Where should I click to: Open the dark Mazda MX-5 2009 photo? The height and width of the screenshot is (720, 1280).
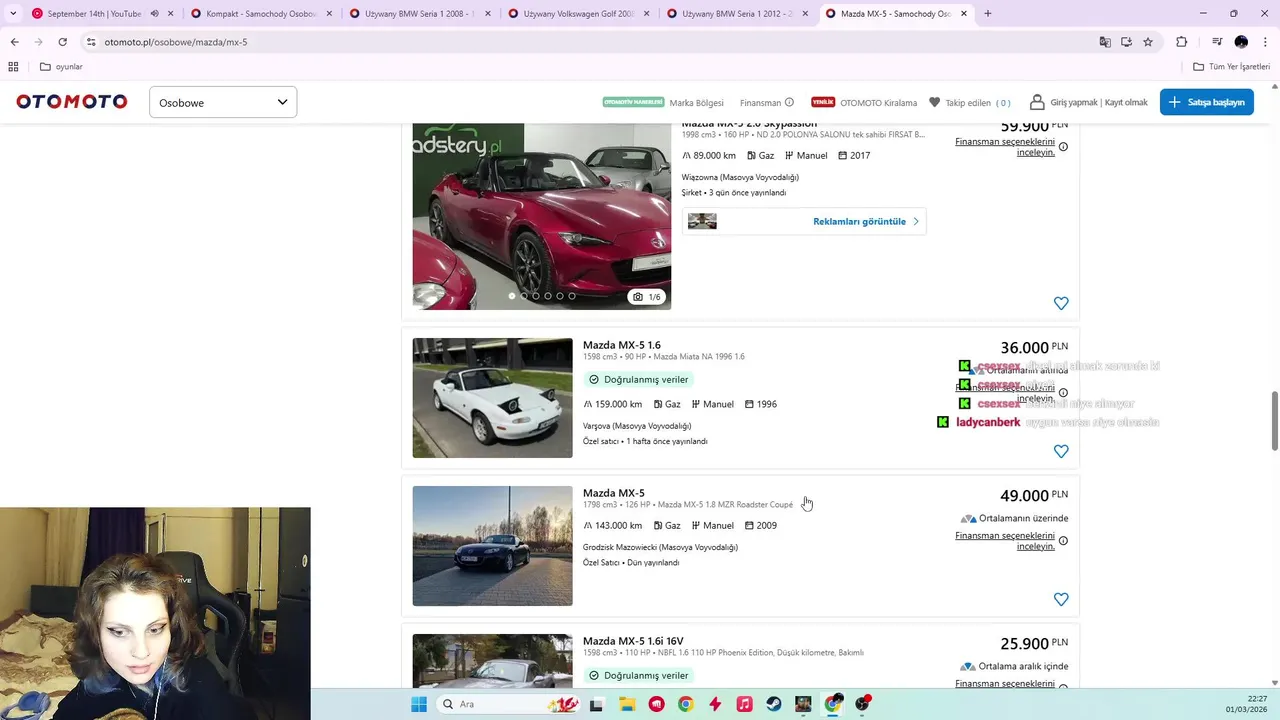click(x=492, y=546)
